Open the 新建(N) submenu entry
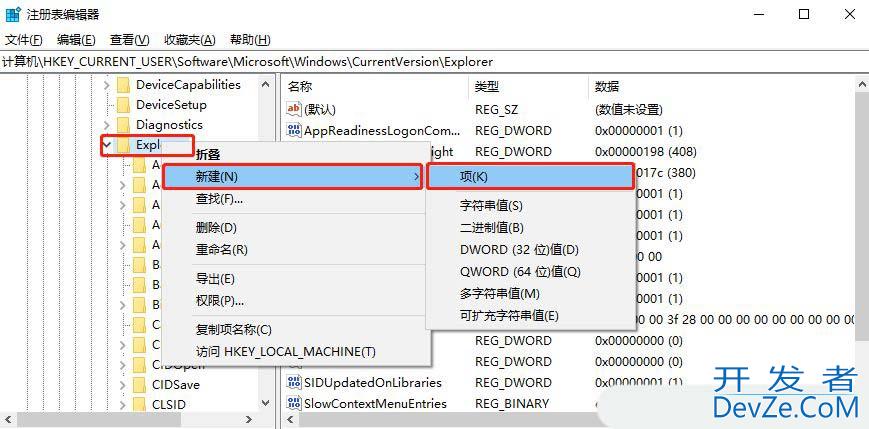 click(293, 177)
